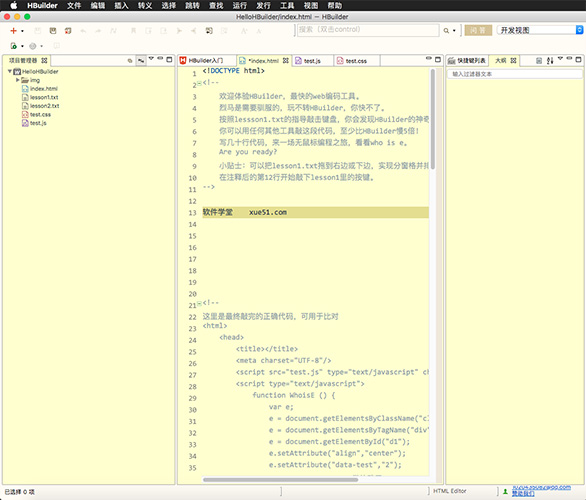Viewport: 586px width, 500px height.
Task: Click the larger A font-size icon
Action: [244, 31]
